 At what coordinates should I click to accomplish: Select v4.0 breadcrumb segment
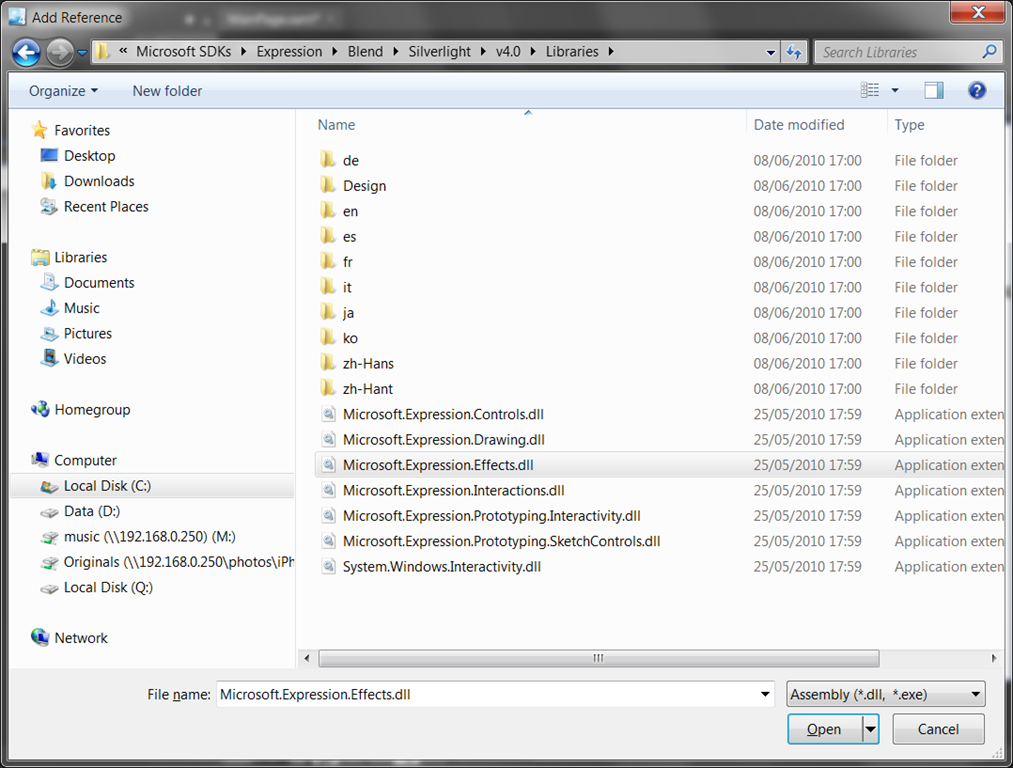click(508, 52)
